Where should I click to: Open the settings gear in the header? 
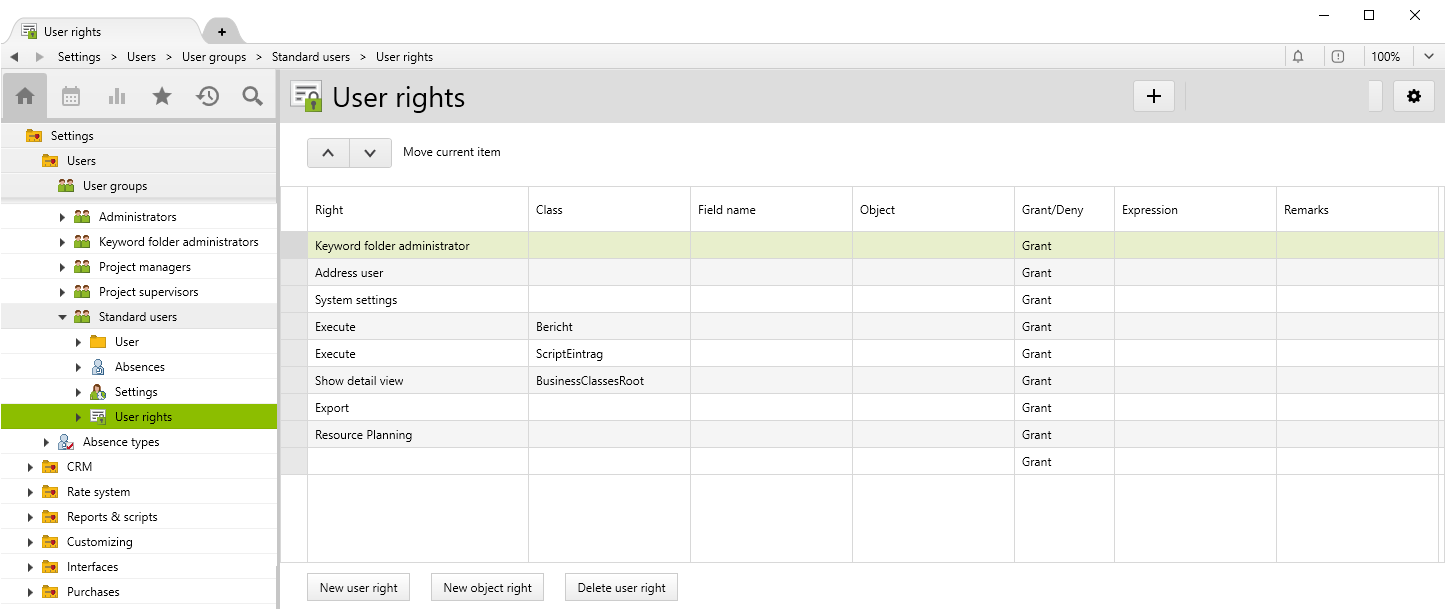(x=1413, y=96)
